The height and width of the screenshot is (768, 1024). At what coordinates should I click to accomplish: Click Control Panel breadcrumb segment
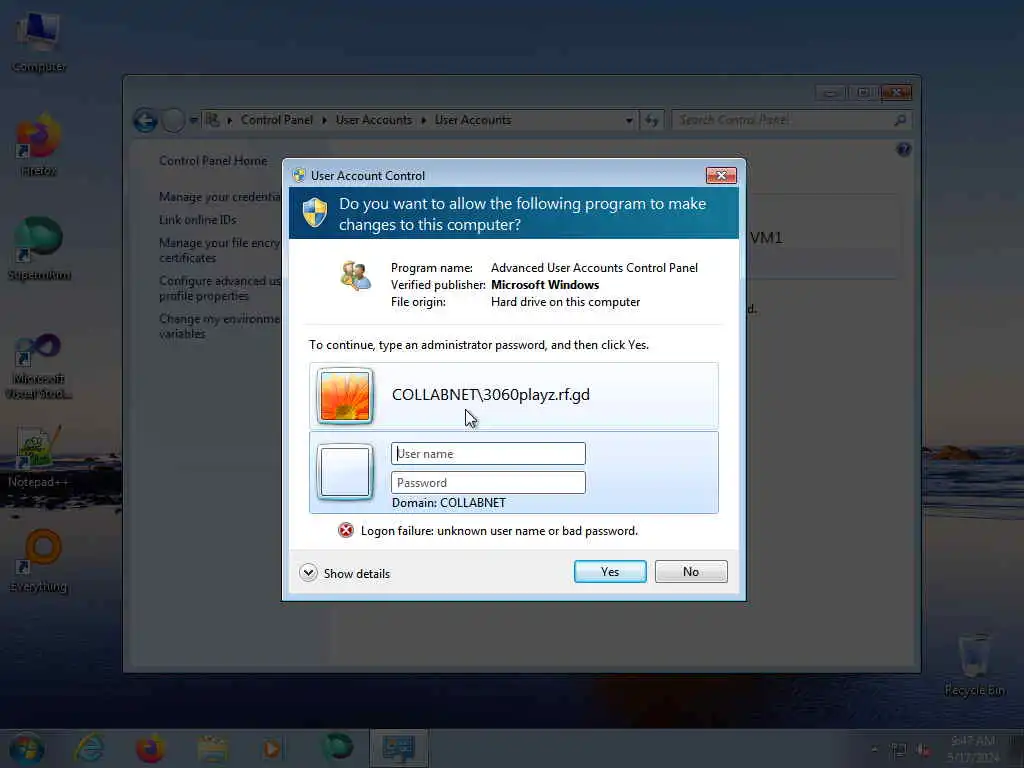point(276,120)
